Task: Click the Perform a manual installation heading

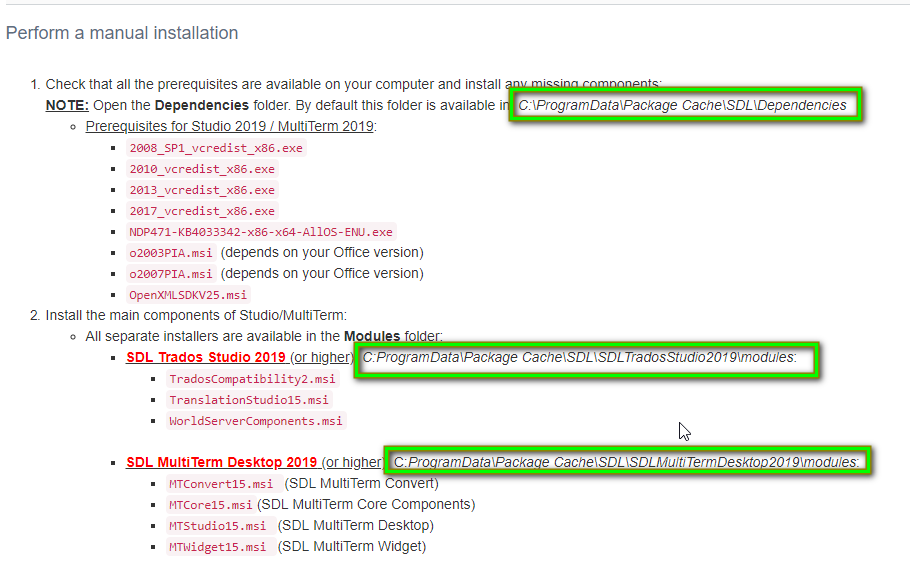Action: [x=122, y=33]
